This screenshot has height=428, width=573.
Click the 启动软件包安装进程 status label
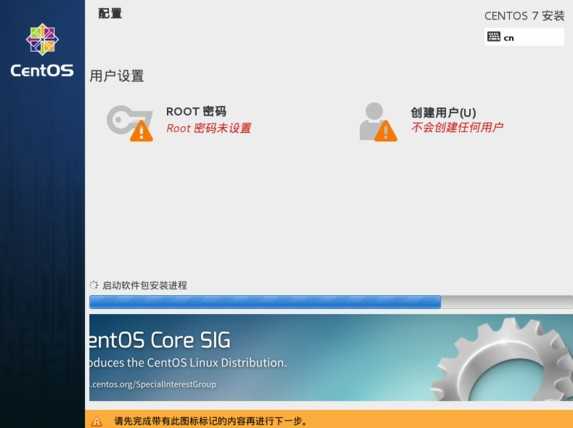pyautogui.click(x=145, y=285)
